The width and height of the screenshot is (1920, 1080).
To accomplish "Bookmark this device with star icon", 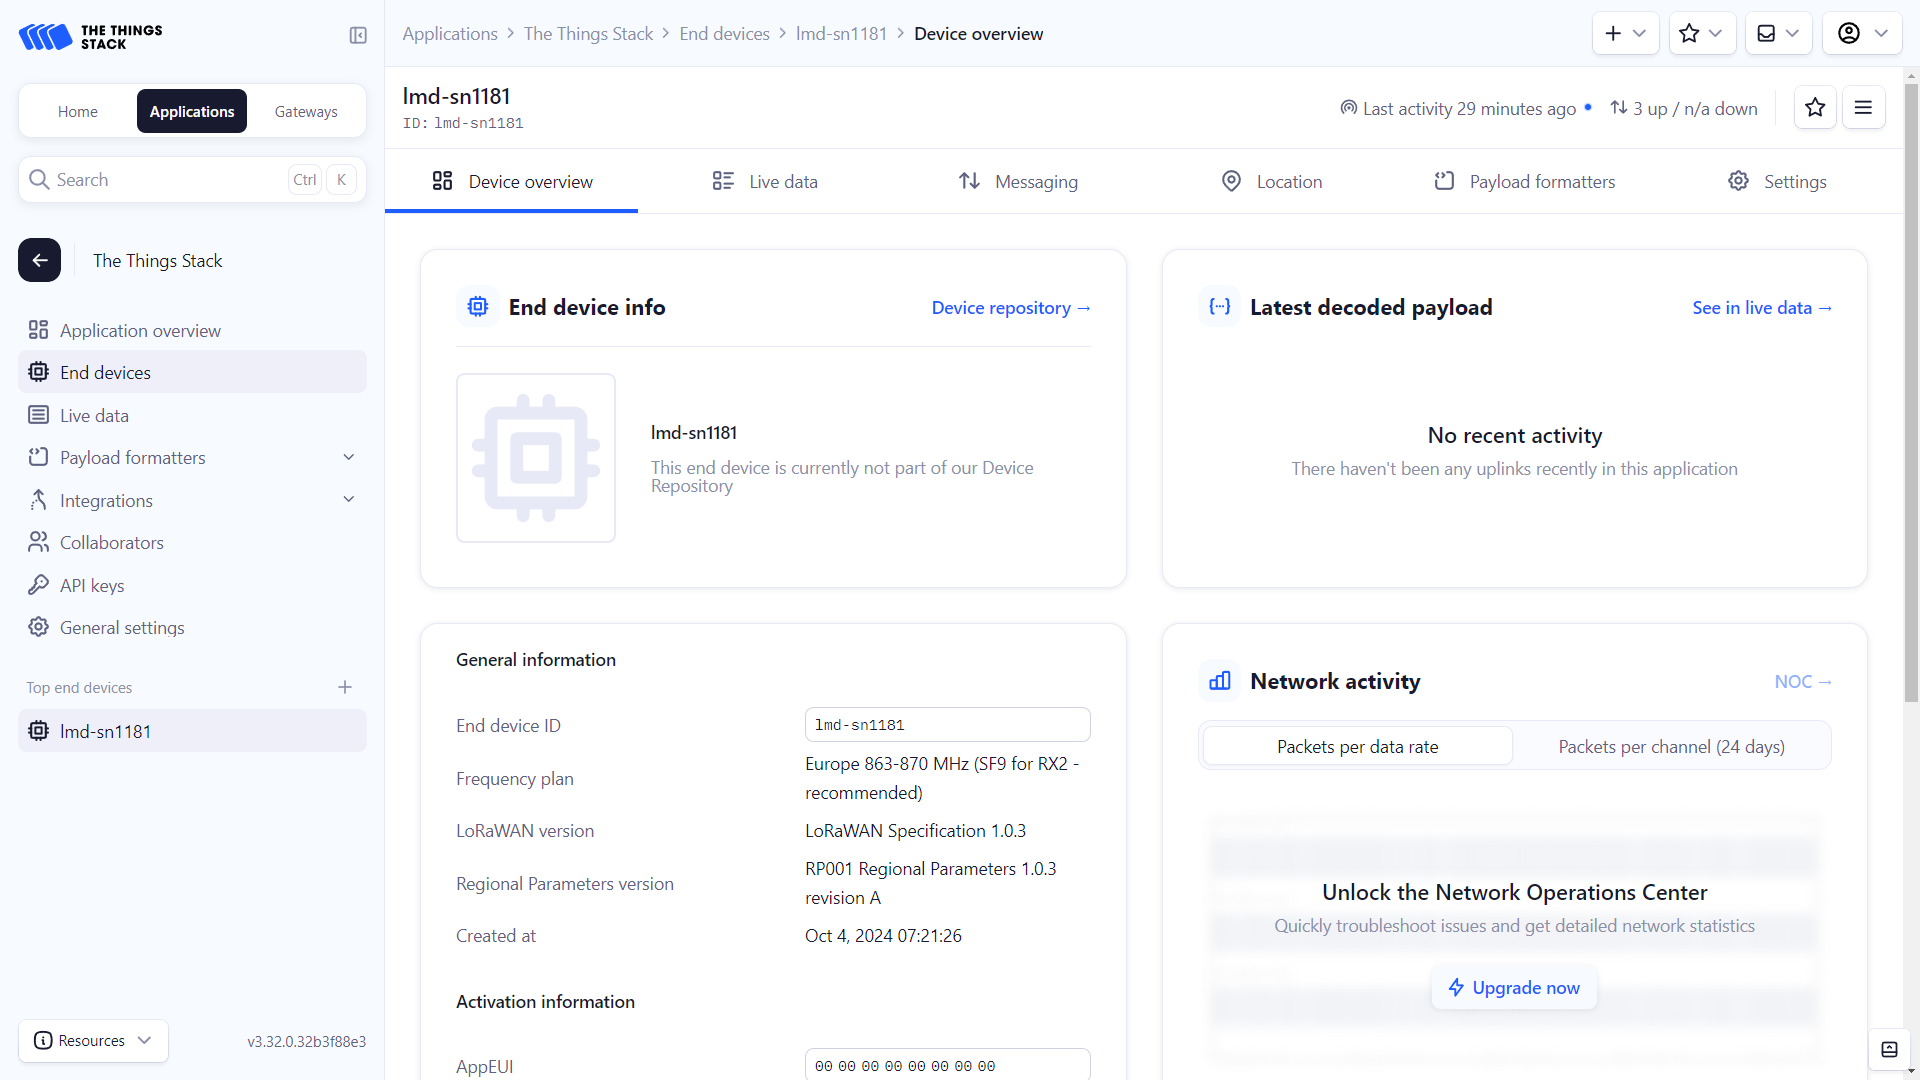I will coord(1815,108).
